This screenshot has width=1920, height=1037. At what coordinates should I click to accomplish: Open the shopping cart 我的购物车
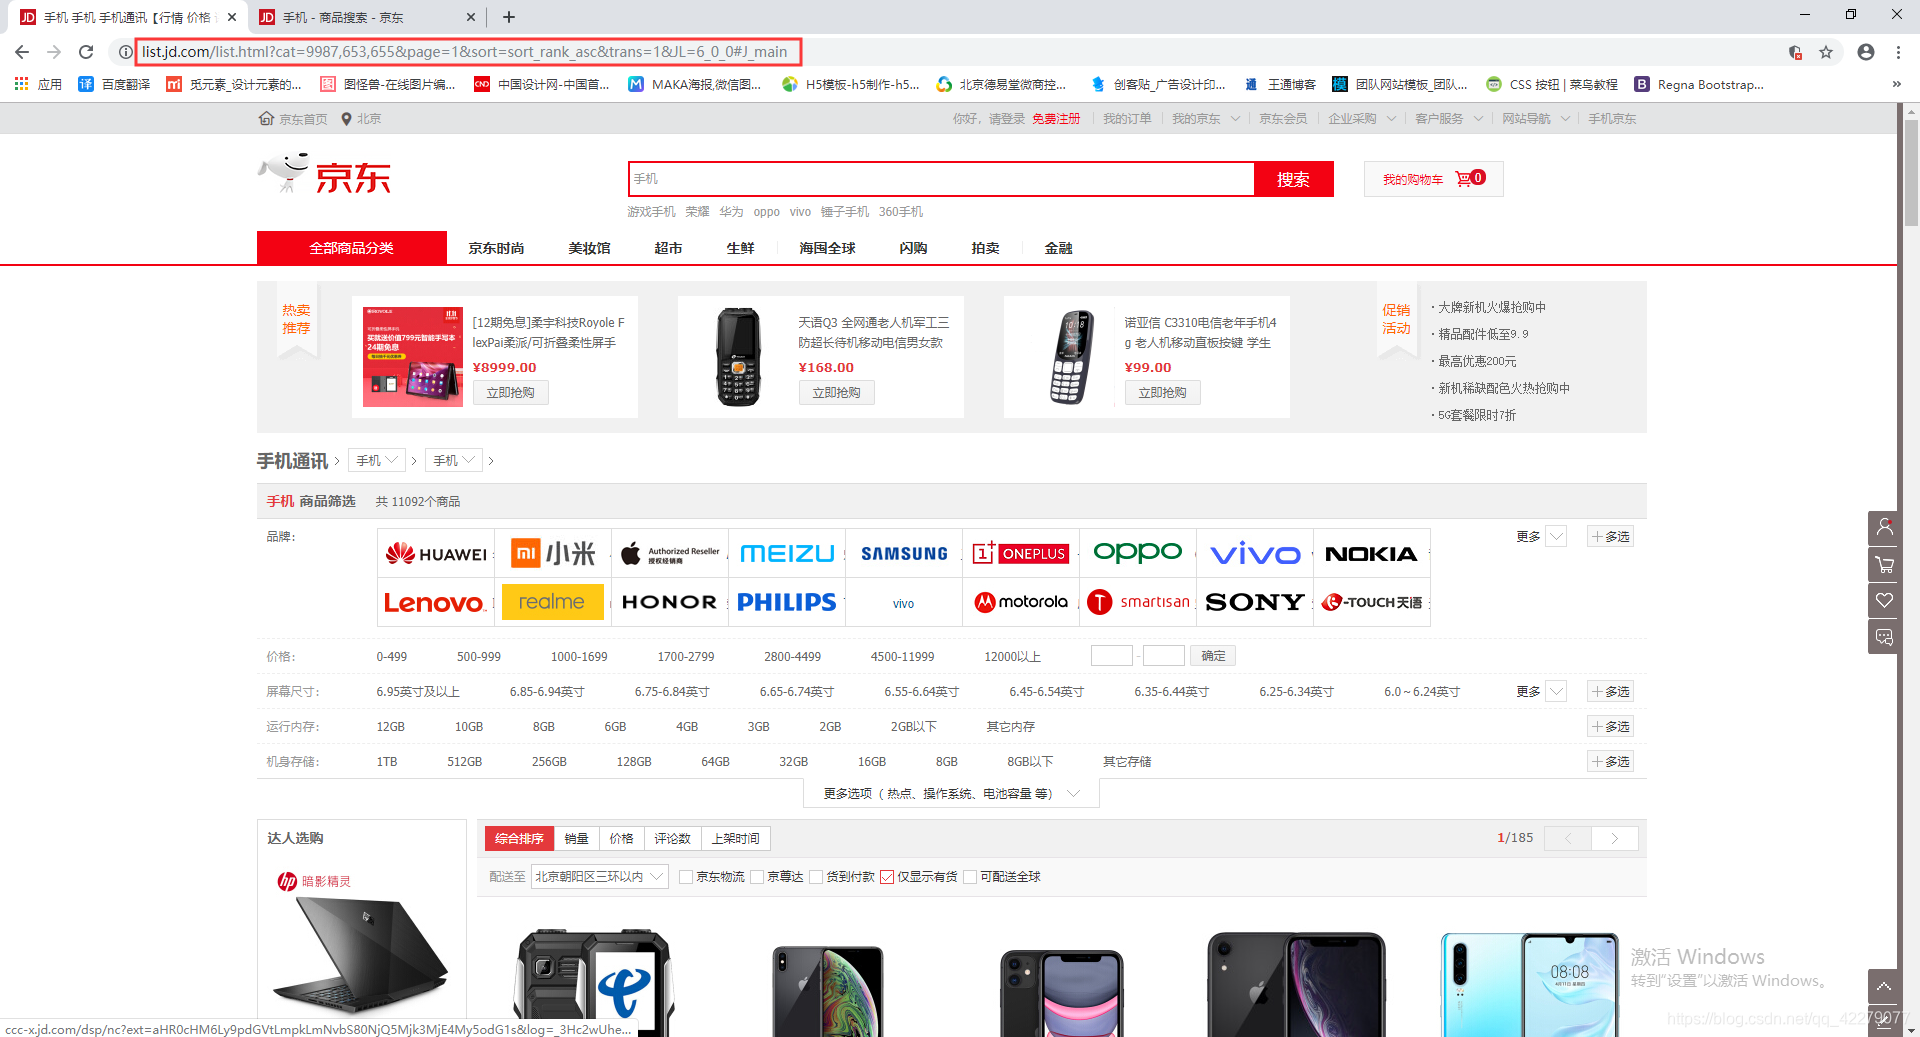click(1433, 179)
